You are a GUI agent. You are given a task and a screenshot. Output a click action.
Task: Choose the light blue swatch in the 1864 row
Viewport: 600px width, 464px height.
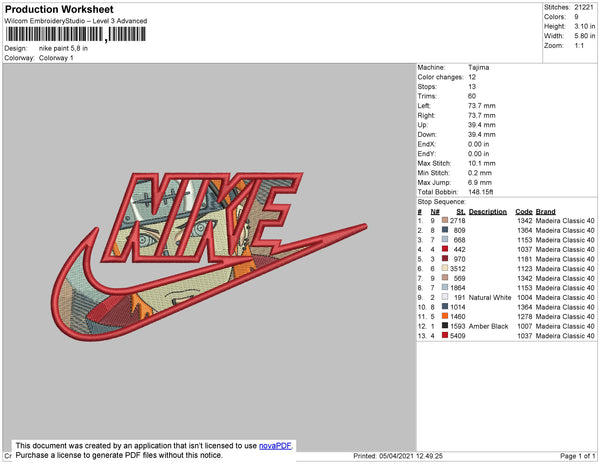coord(445,287)
